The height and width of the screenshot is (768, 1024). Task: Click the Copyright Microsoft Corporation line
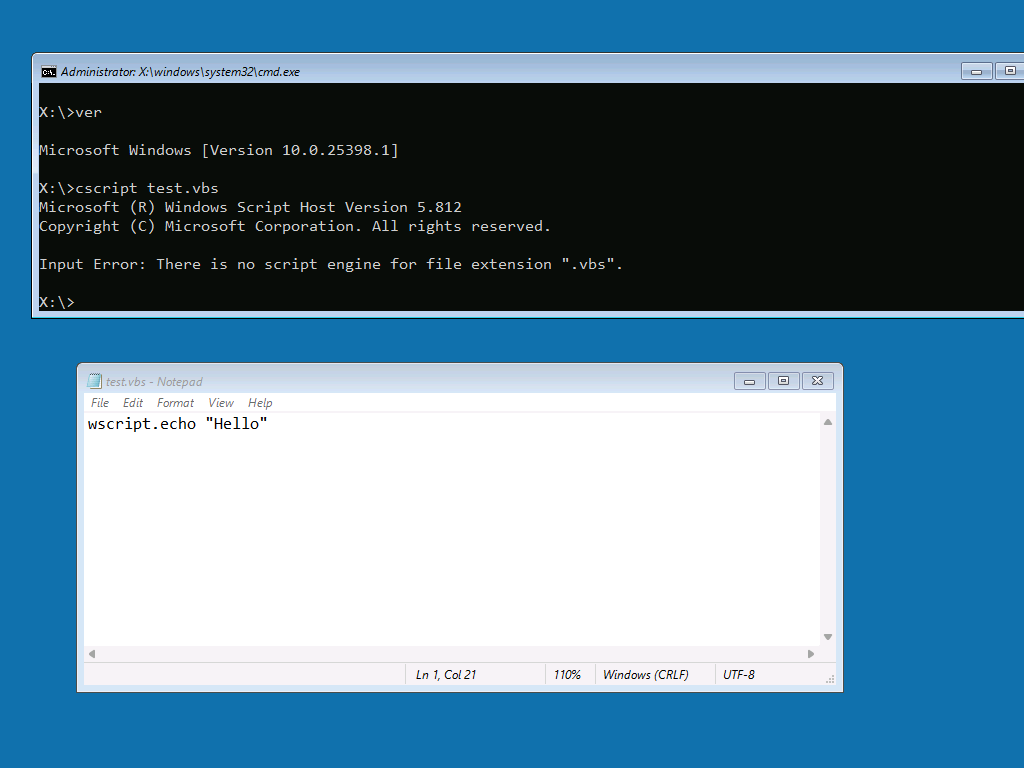[x=295, y=226]
